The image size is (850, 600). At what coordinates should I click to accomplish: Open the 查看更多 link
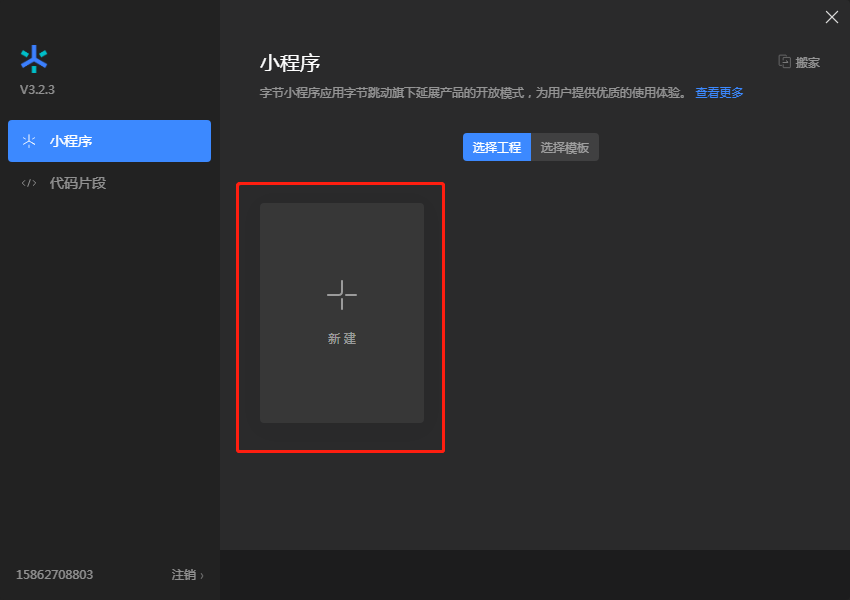coord(719,93)
